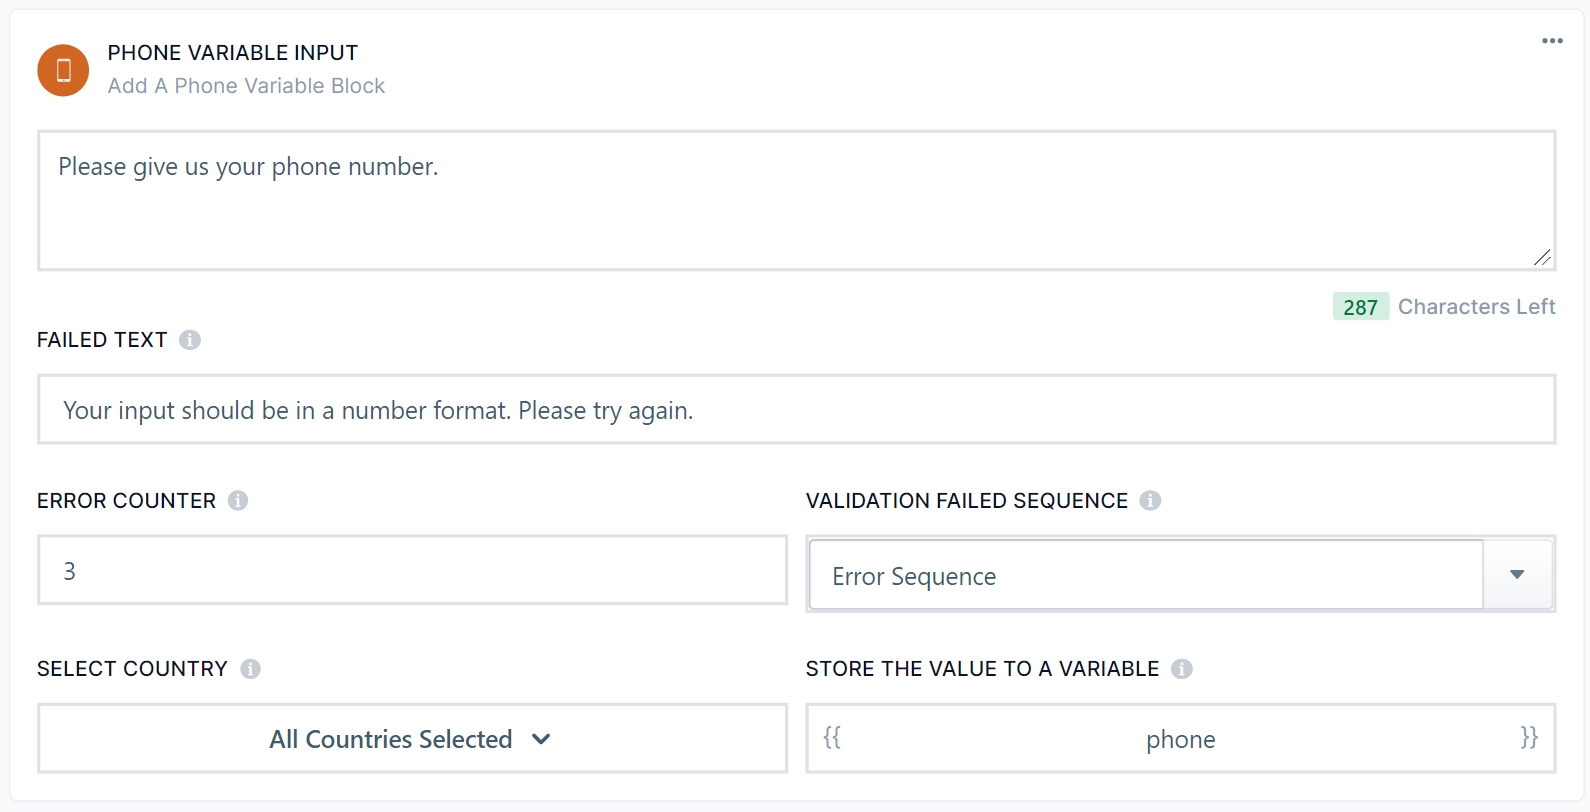
Task: Click the Error Counter field showing 3
Action: point(412,571)
